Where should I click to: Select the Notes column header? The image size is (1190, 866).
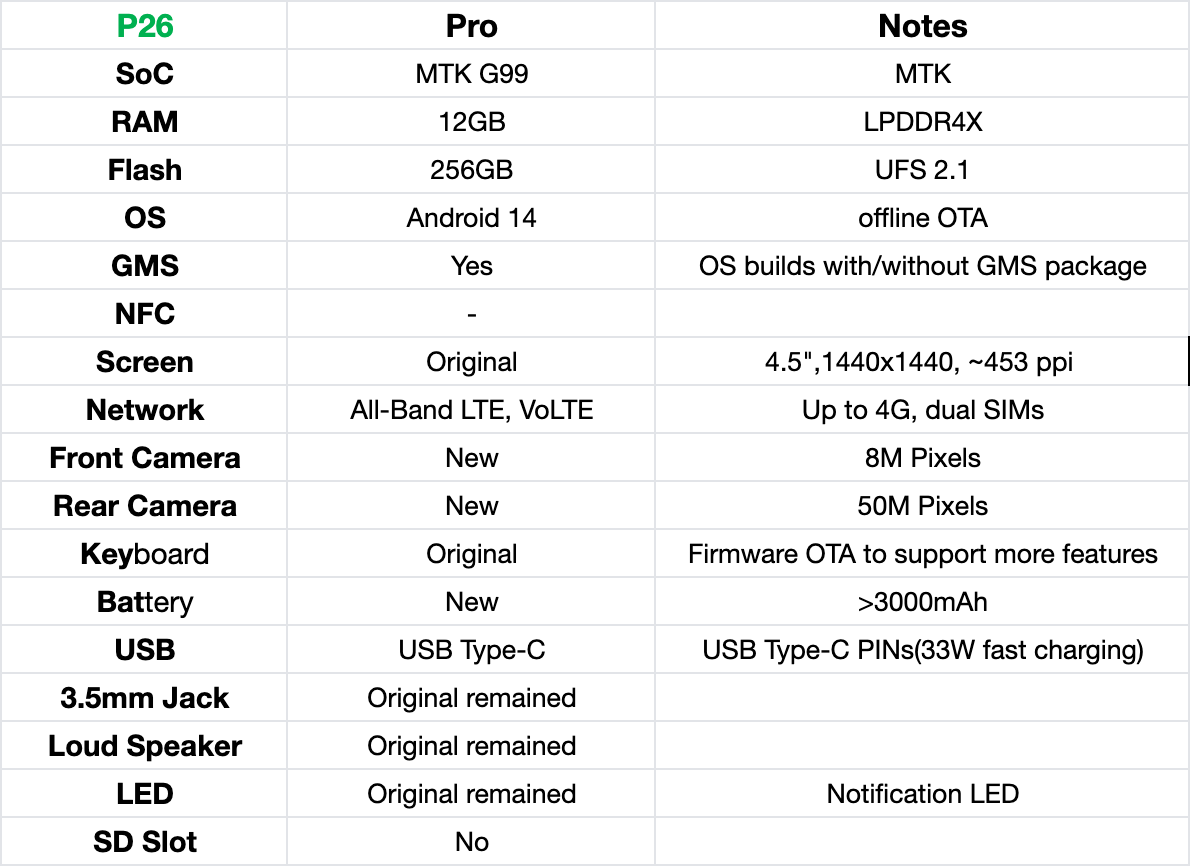[x=922, y=26]
